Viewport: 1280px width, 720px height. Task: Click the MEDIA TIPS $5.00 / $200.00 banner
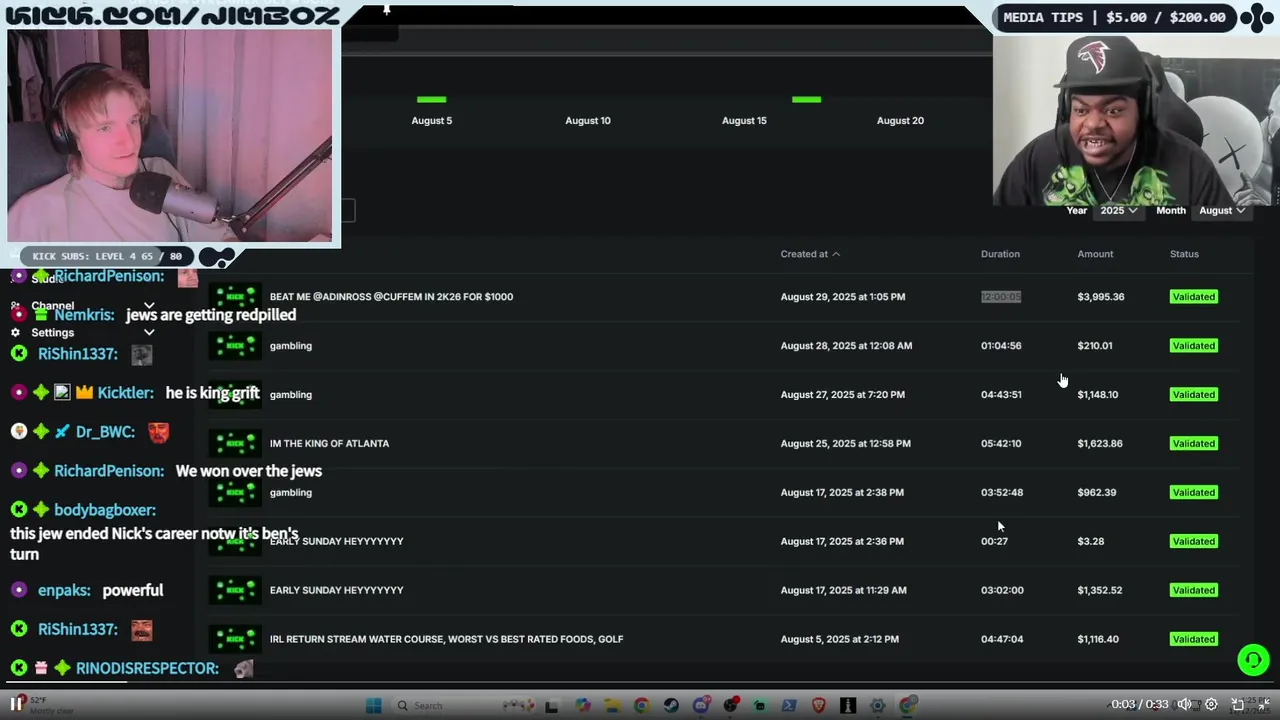click(1114, 17)
